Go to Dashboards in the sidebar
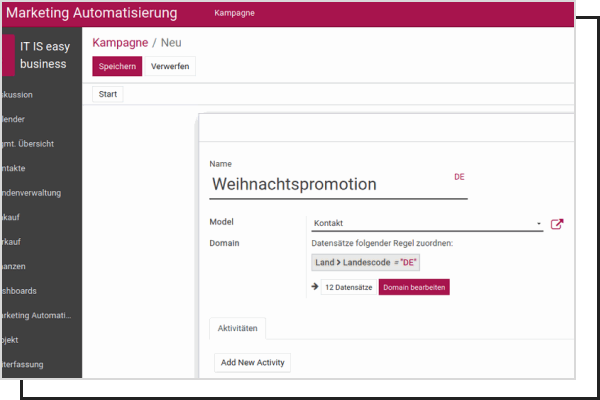Viewport: 600px width, 400px height. pyautogui.click(x=30, y=290)
